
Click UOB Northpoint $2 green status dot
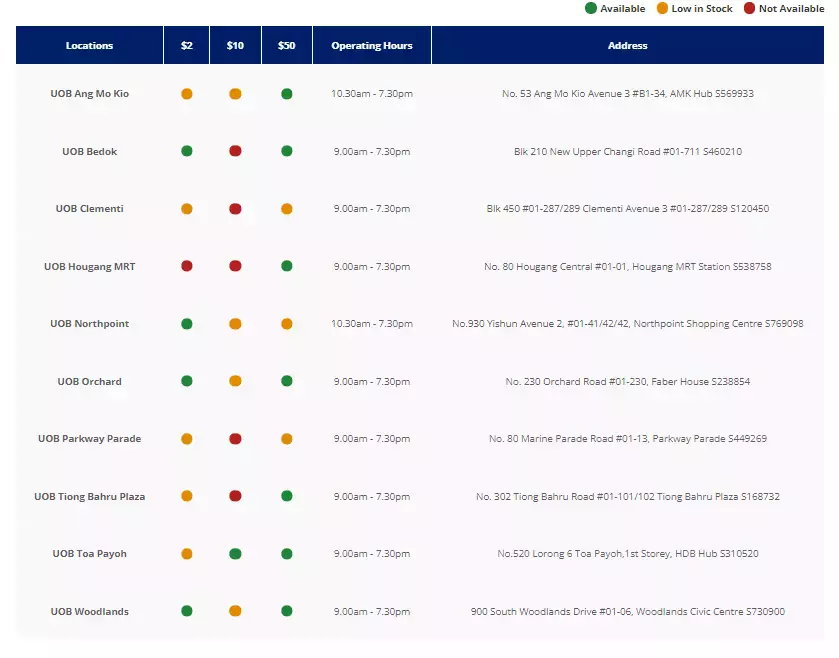[187, 324]
